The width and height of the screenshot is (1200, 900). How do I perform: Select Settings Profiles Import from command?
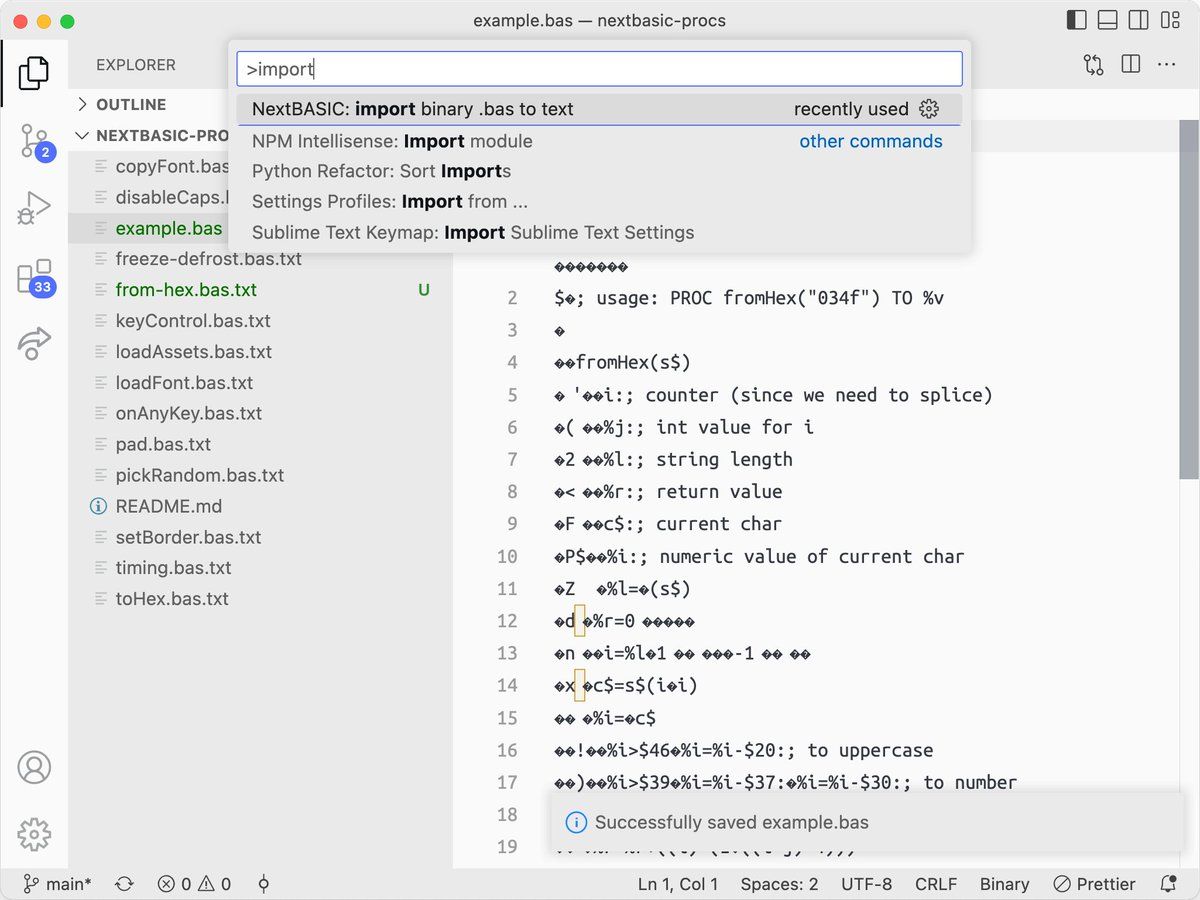pyautogui.click(x=599, y=202)
